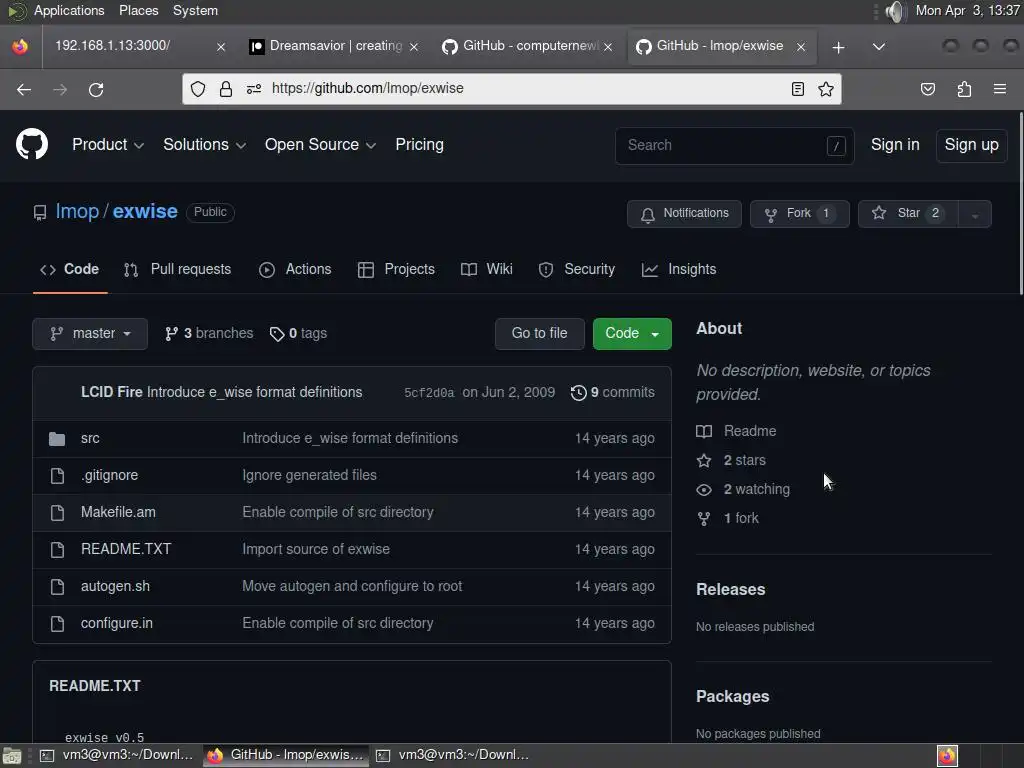1024x768 pixels.
Task: Open the Firefox extensions puzzle icon
Action: 964,89
